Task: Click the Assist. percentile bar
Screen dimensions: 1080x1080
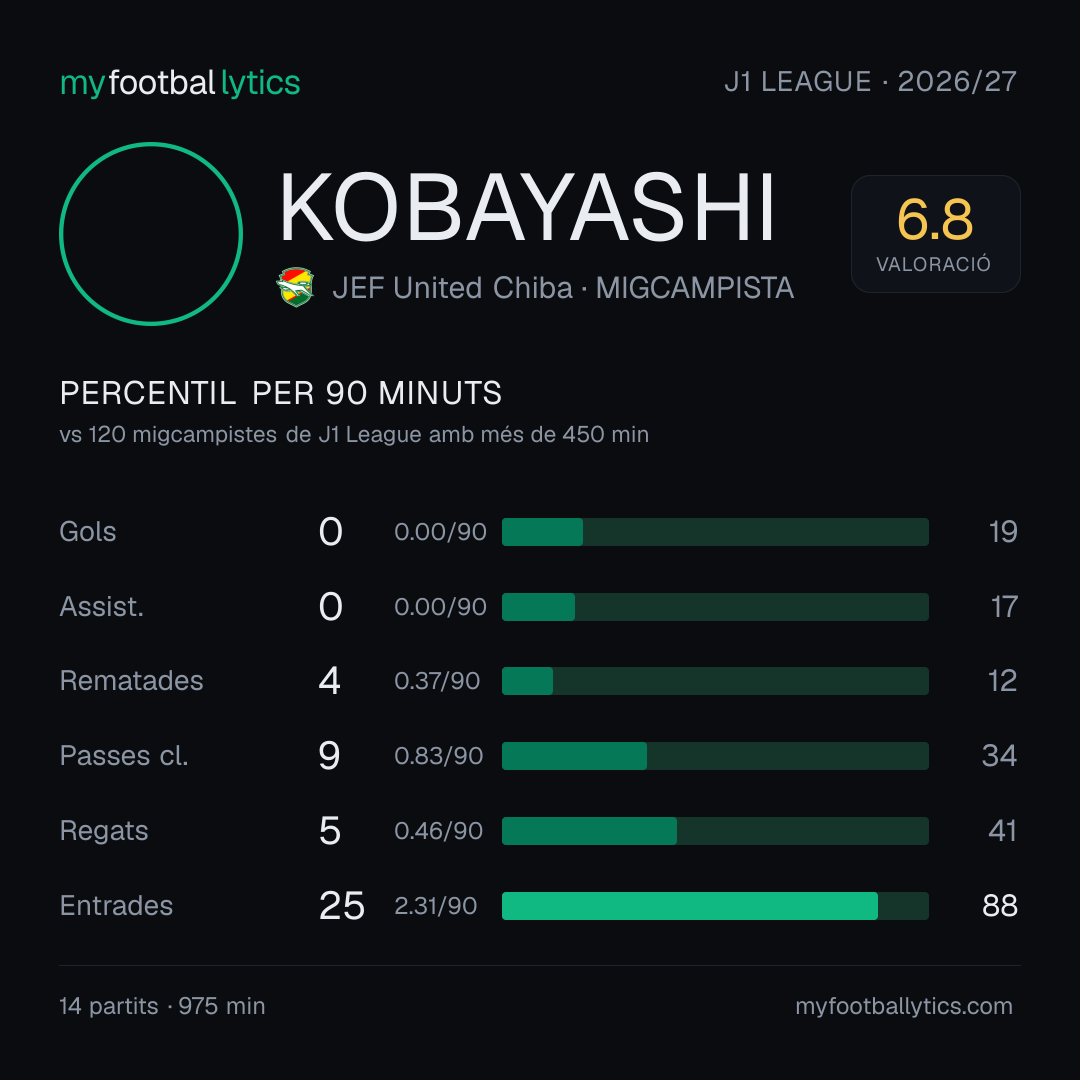Action: pos(715,607)
